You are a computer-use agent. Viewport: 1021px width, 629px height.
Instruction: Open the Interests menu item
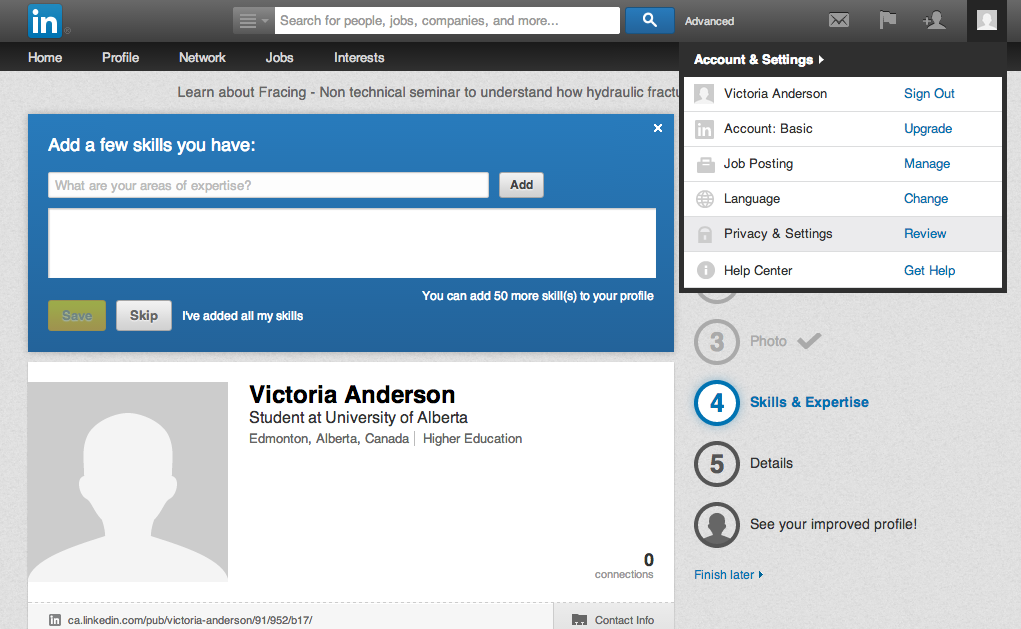pos(359,57)
